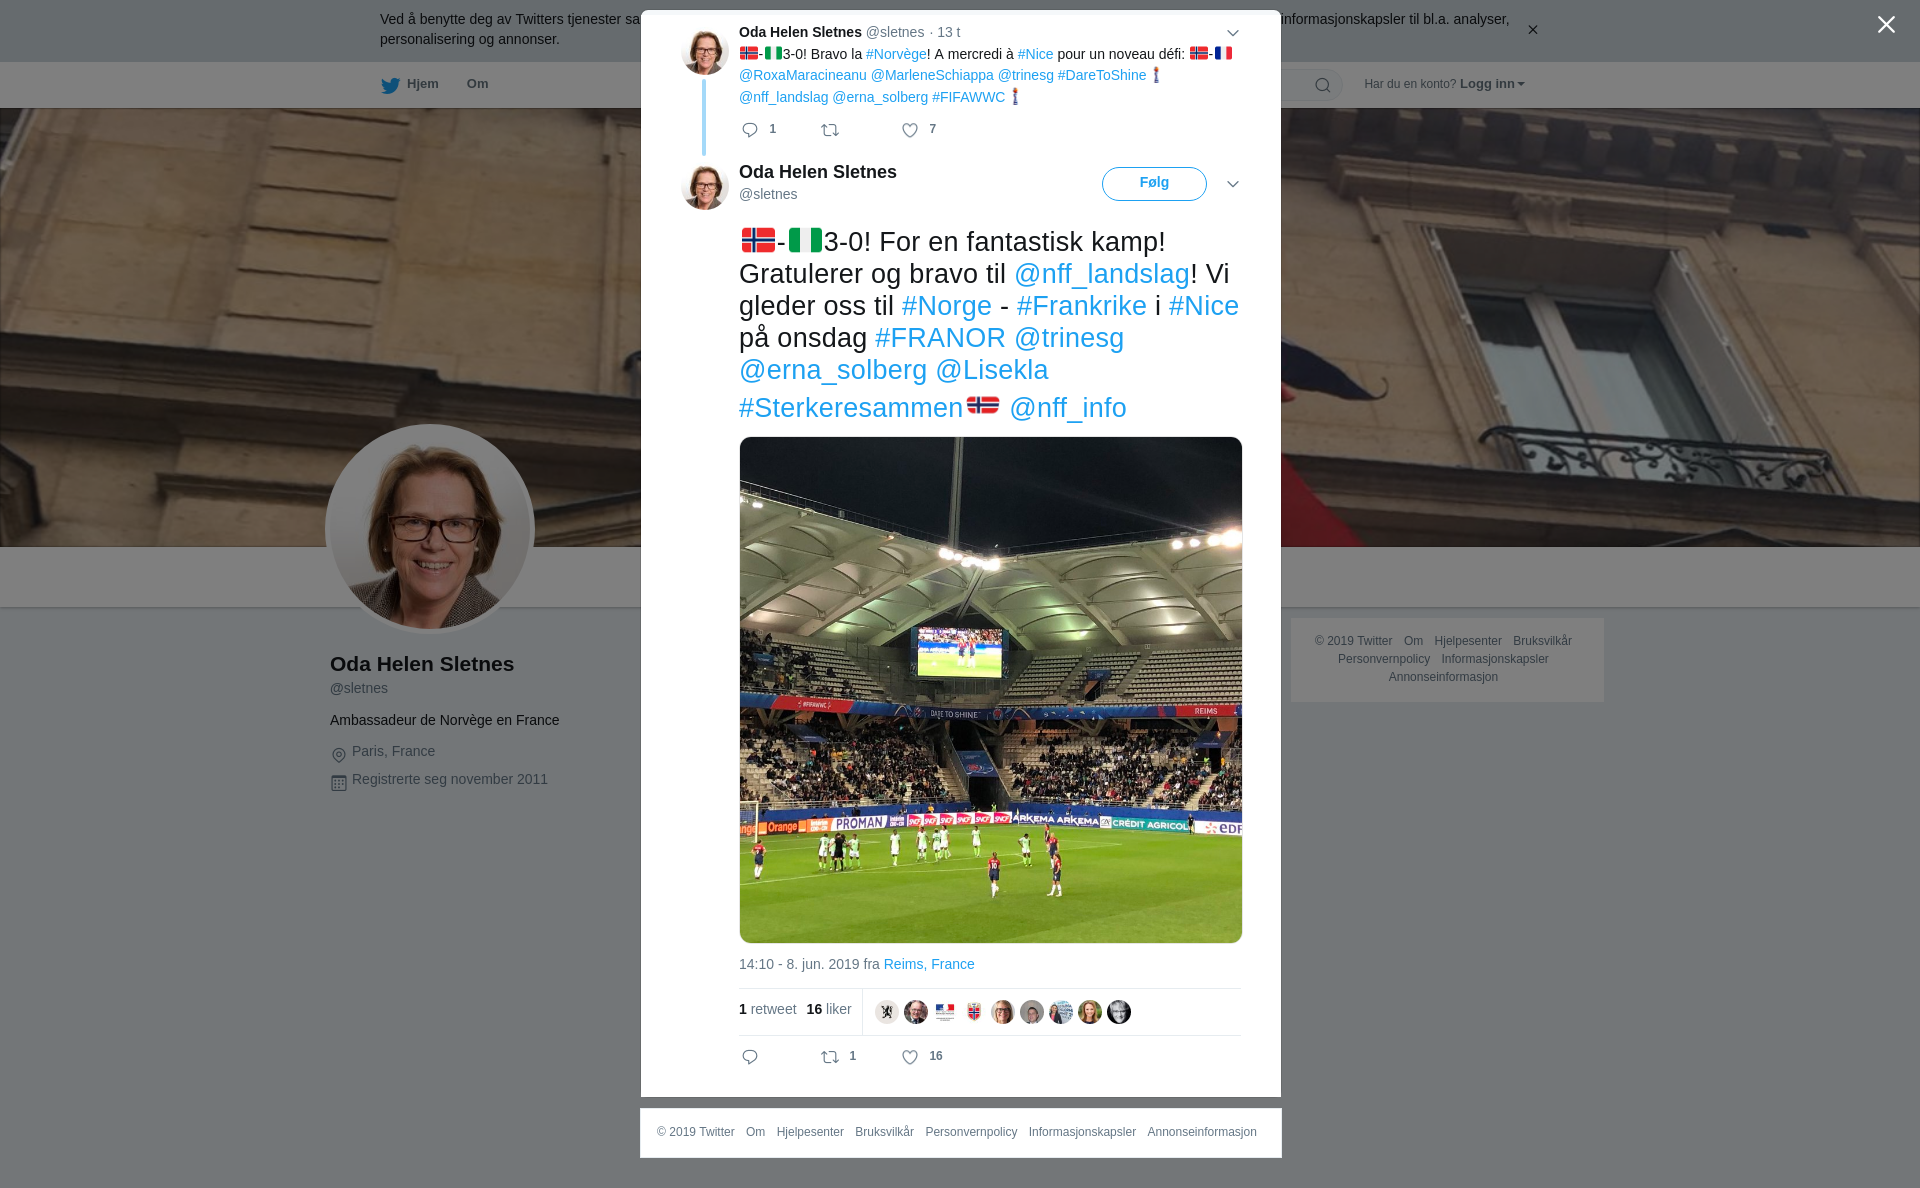Close the tweet overlay with X icon
Viewport: 1920px width, 1188px height.
(x=1886, y=25)
